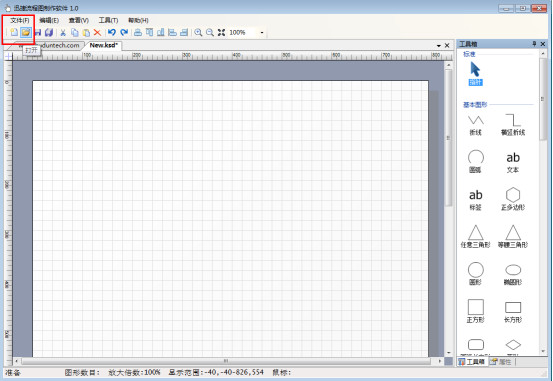Click the Redo arrow icon

coord(124,32)
